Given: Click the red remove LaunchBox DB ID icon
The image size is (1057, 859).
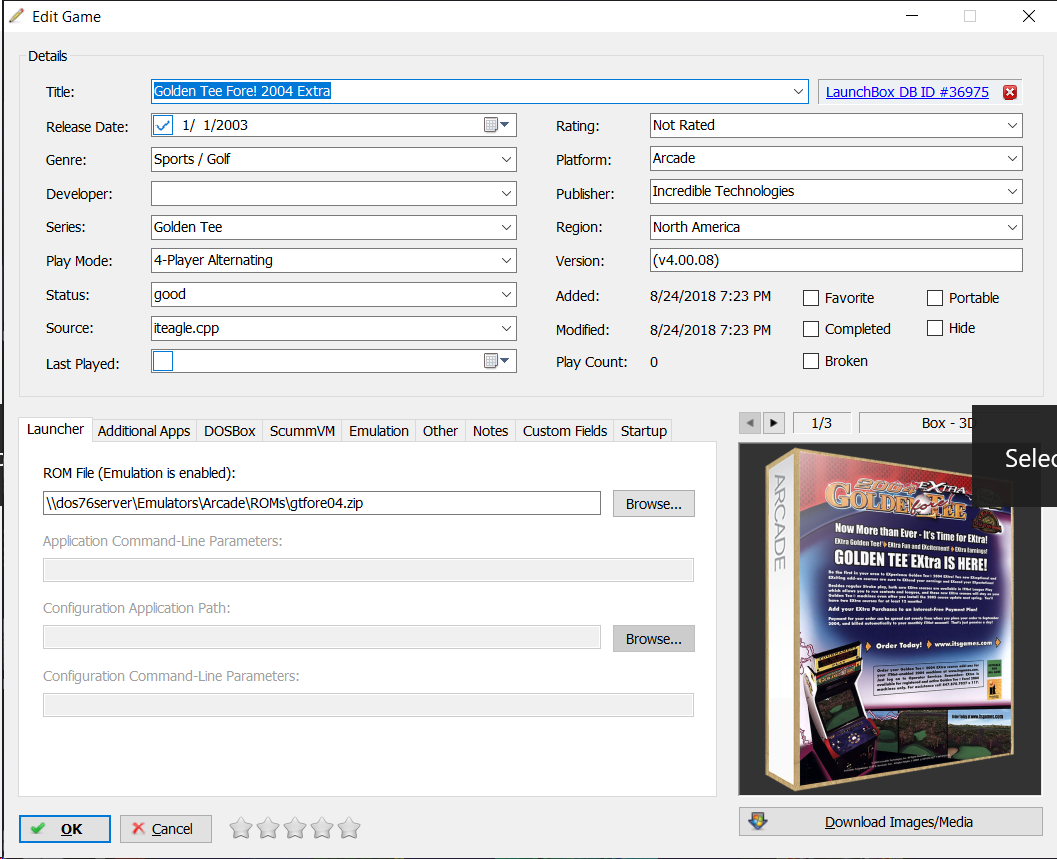Looking at the screenshot, I should [x=1009, y=92].
